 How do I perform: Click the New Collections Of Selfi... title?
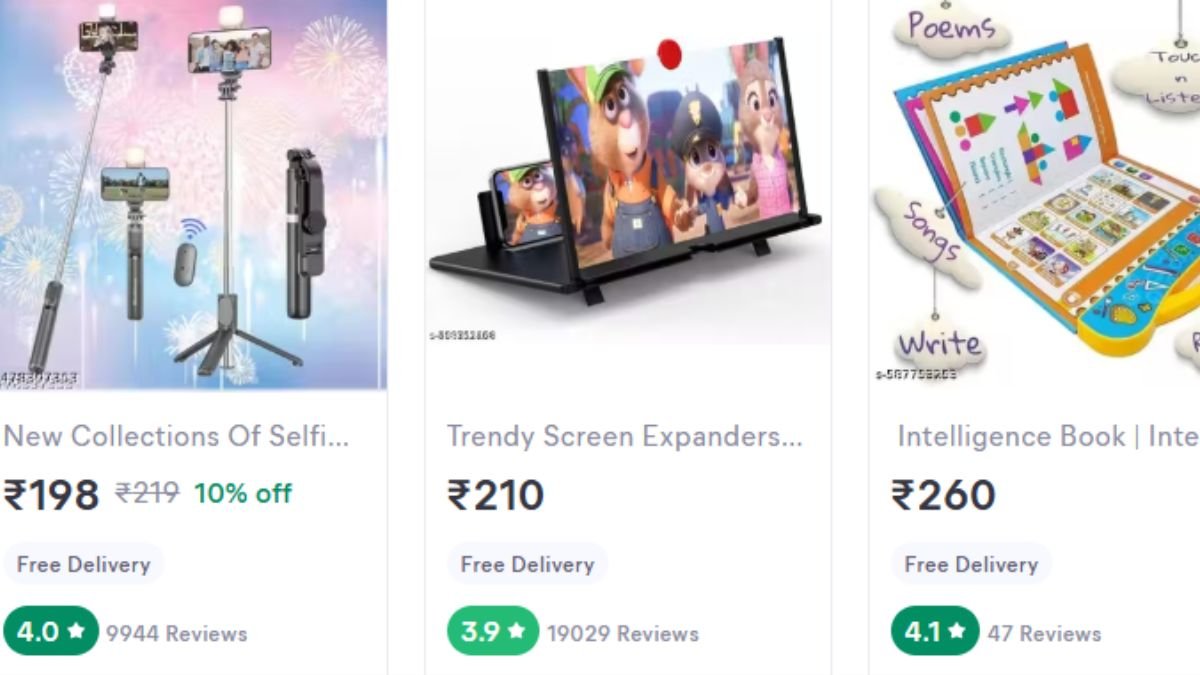(x=176, y=436)
